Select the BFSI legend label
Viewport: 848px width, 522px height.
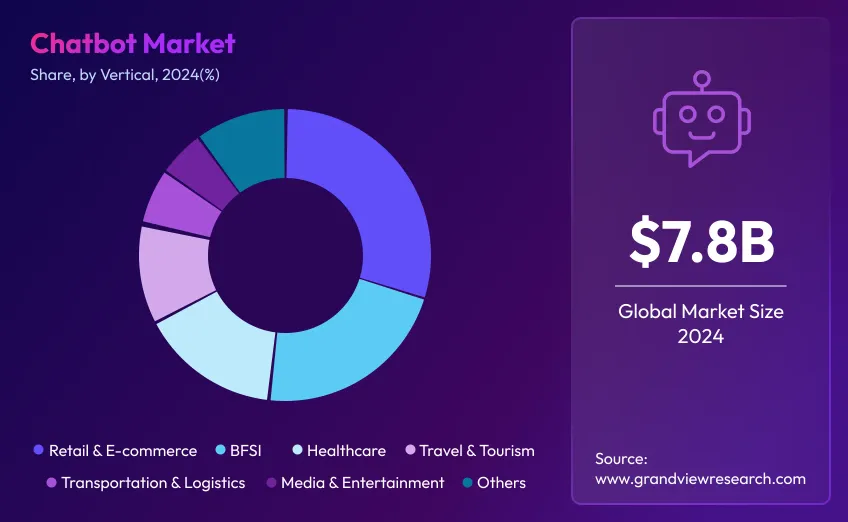pyautogui.click(x=246, y=451)
